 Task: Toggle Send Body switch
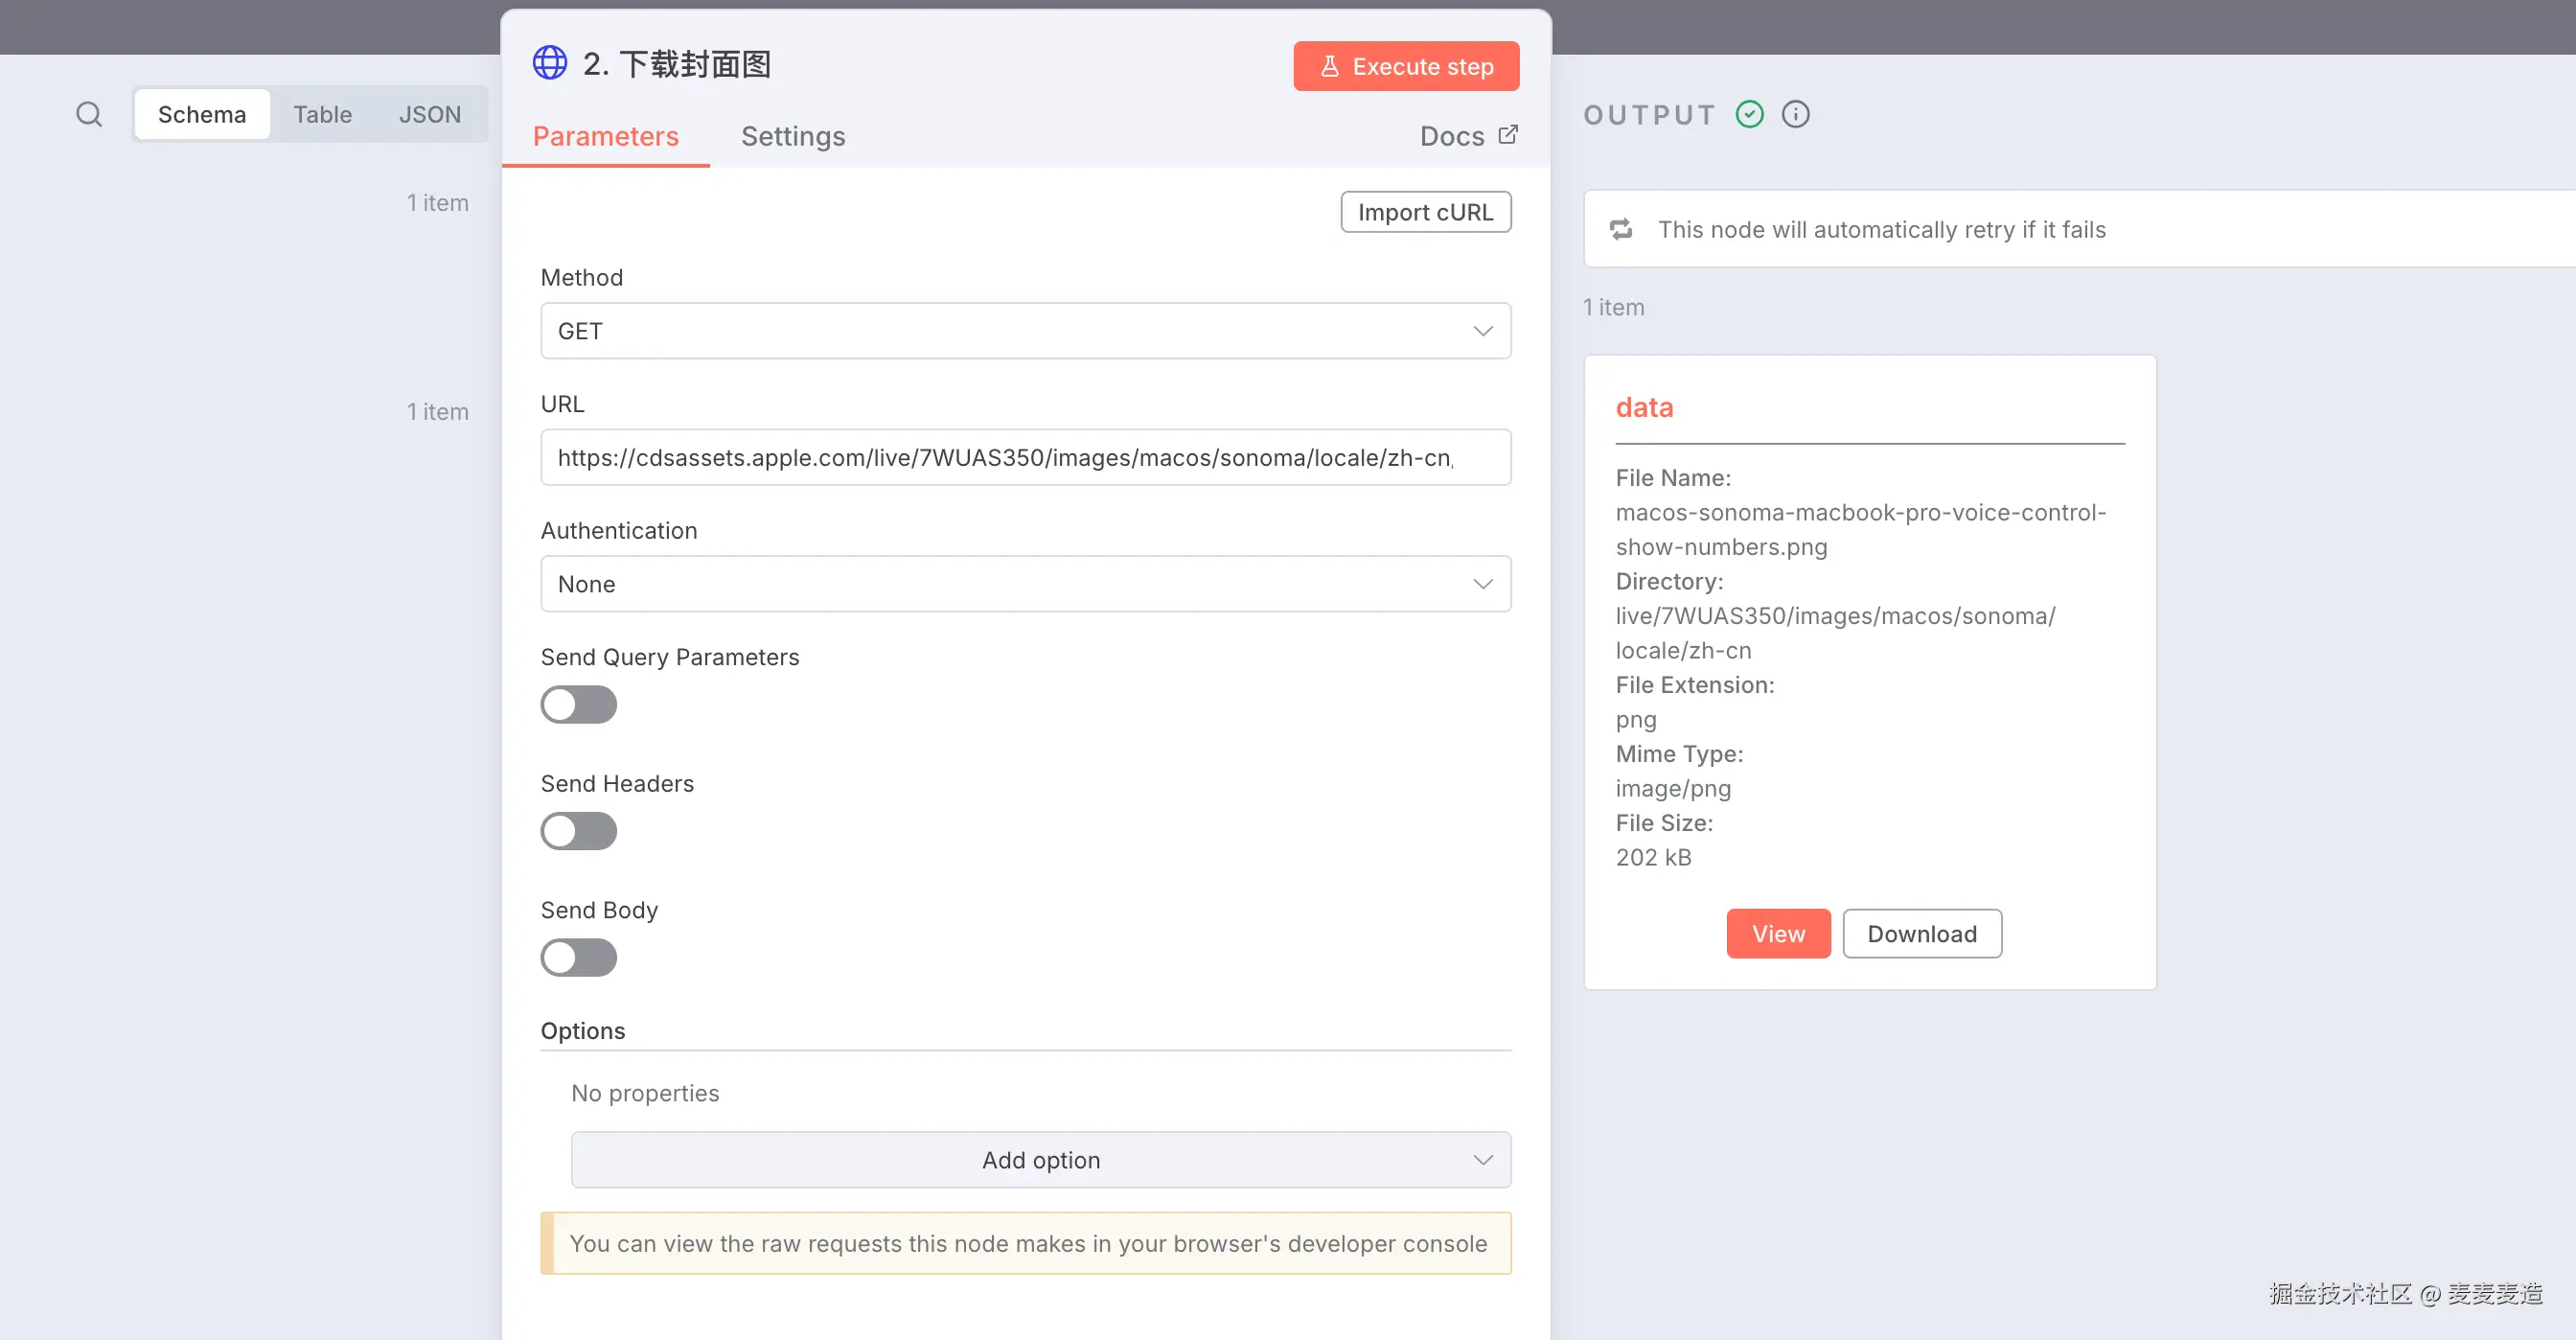click(x=578, y=957)
